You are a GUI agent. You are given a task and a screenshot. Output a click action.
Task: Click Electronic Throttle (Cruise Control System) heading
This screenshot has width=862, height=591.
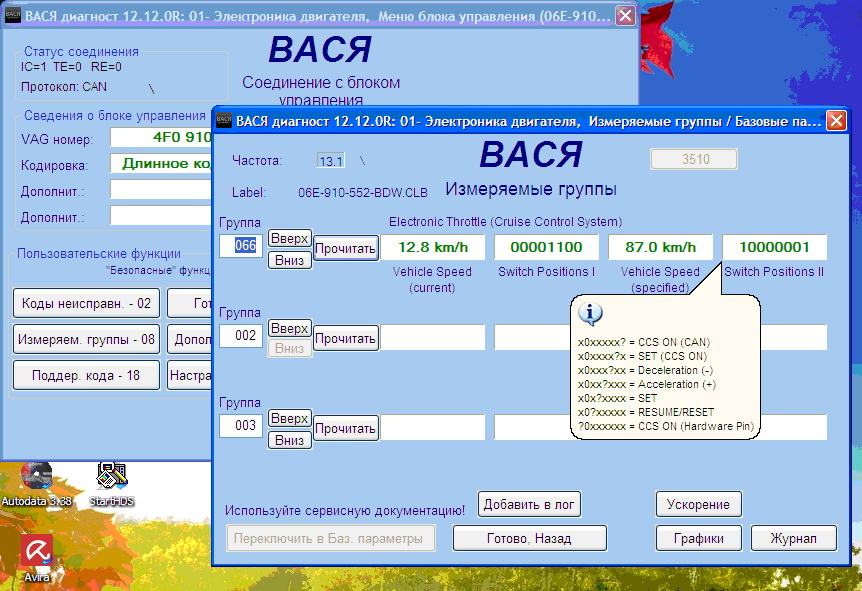point(505,222)
